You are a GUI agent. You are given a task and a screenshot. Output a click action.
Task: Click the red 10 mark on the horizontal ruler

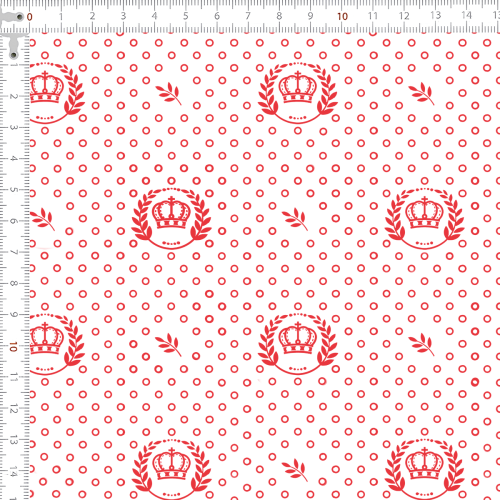tap(342, 16)
